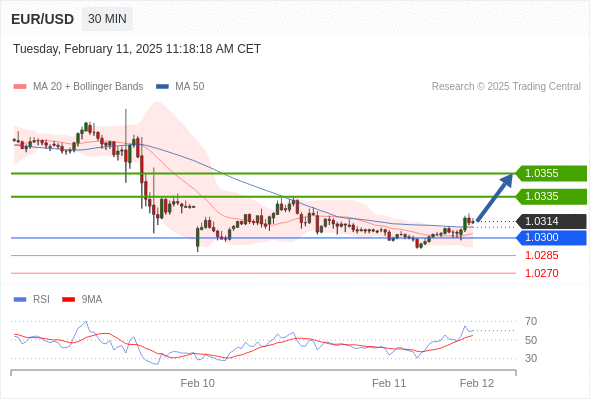This screenshot has width=590, height=400.
Task: Click the MA 50 blue legend swatch
Action: pyautogui.click(x=162, y=87)
